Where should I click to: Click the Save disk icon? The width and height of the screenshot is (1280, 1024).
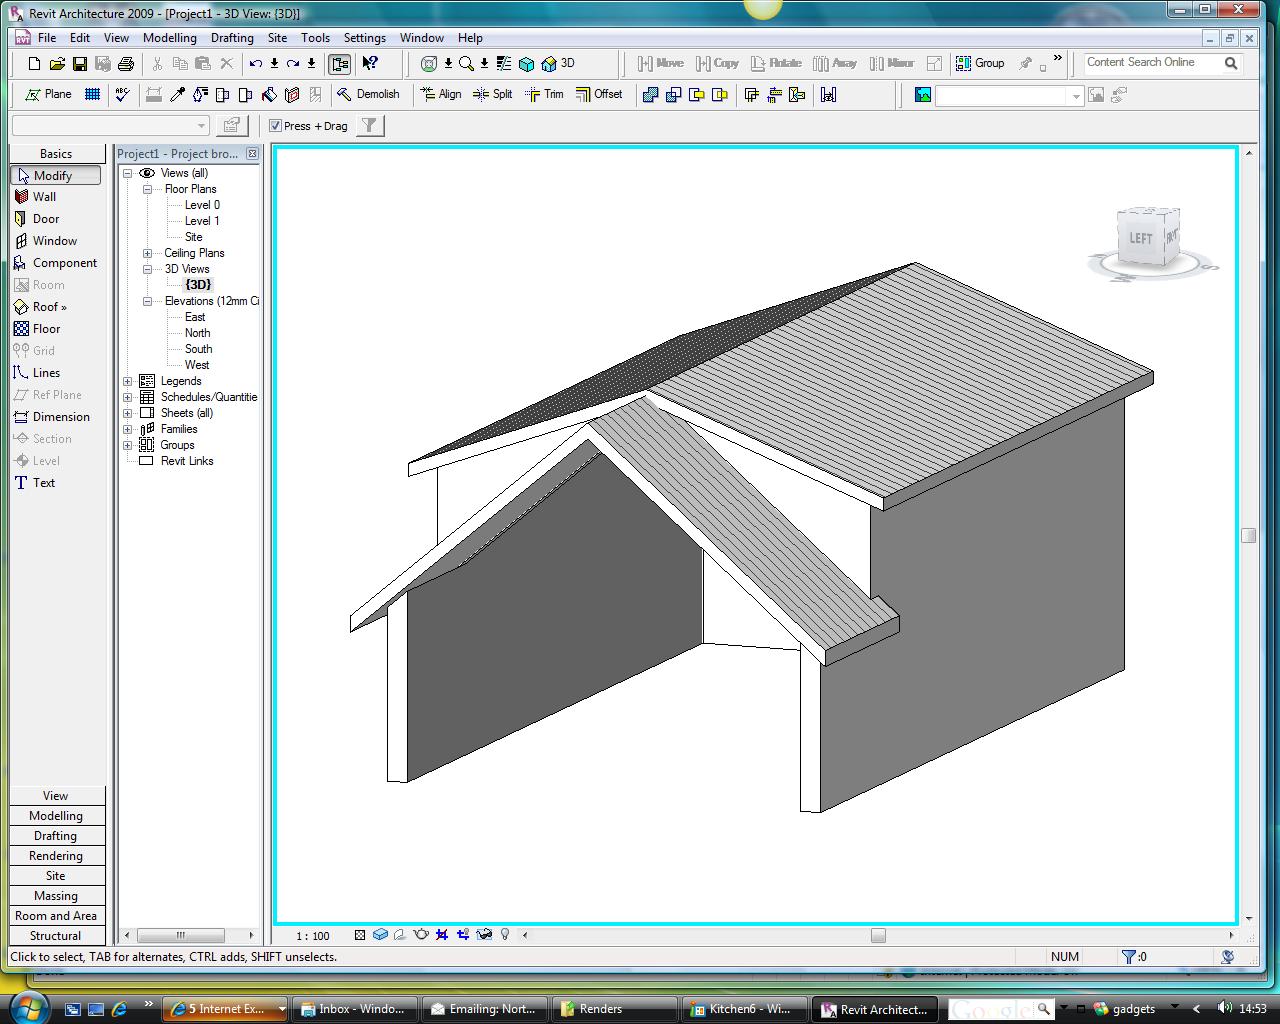pyautogui.click(x=80, y=63)
